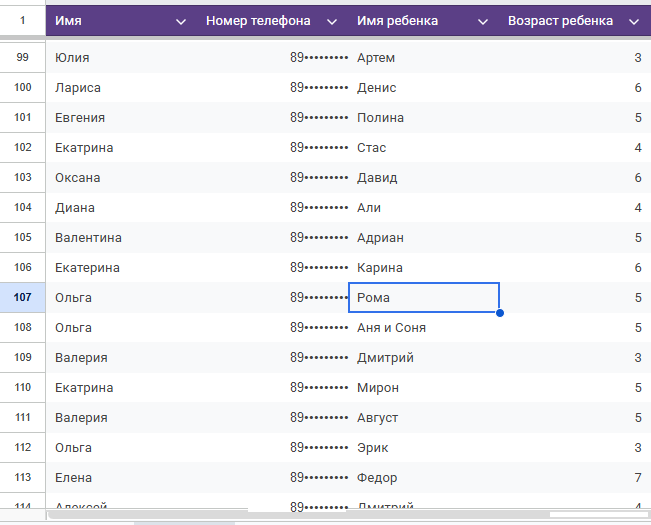Screen dimensions: 651x525
Task: Select row header 103
Action: pyautogui.click(x=22, y=177)
